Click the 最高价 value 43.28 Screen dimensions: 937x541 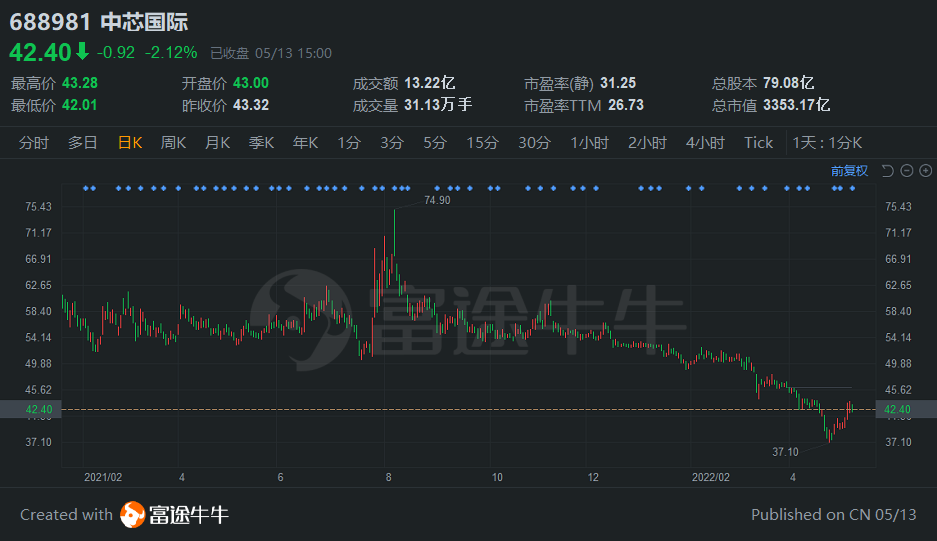(x=80, y=83)
